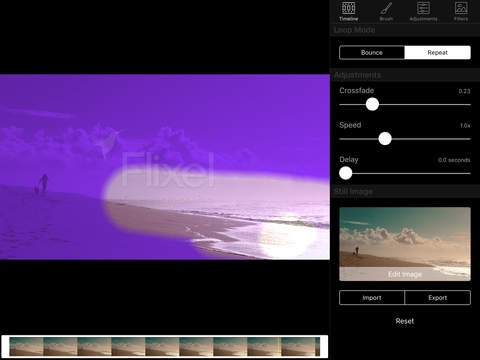Click the Delay slider handle
The height and width of the screenshot is (360, 480).
coord(346,173)
